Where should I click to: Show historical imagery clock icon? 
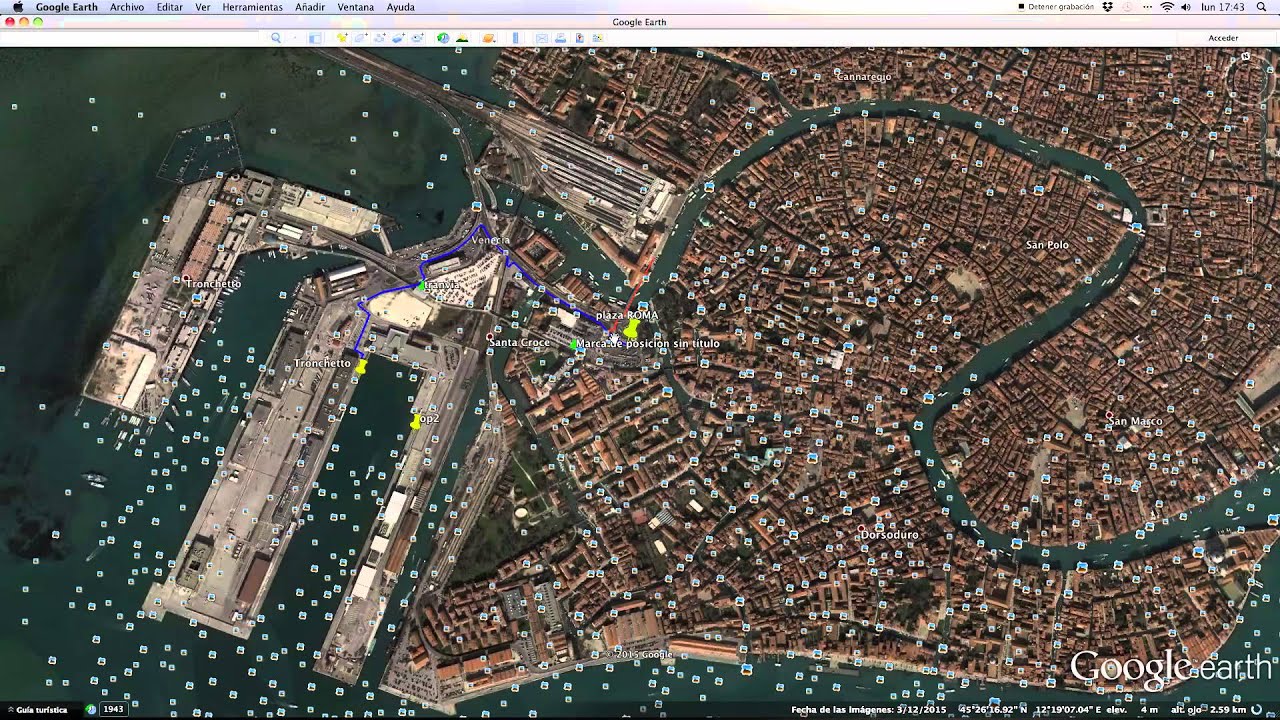[443, 38]
